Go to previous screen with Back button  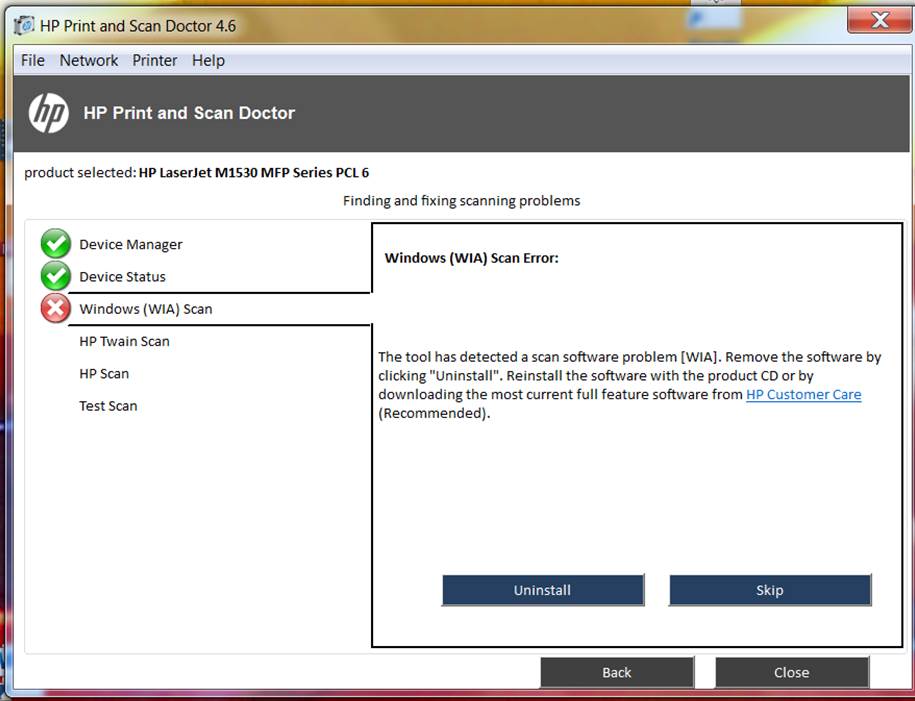point(617,672)
